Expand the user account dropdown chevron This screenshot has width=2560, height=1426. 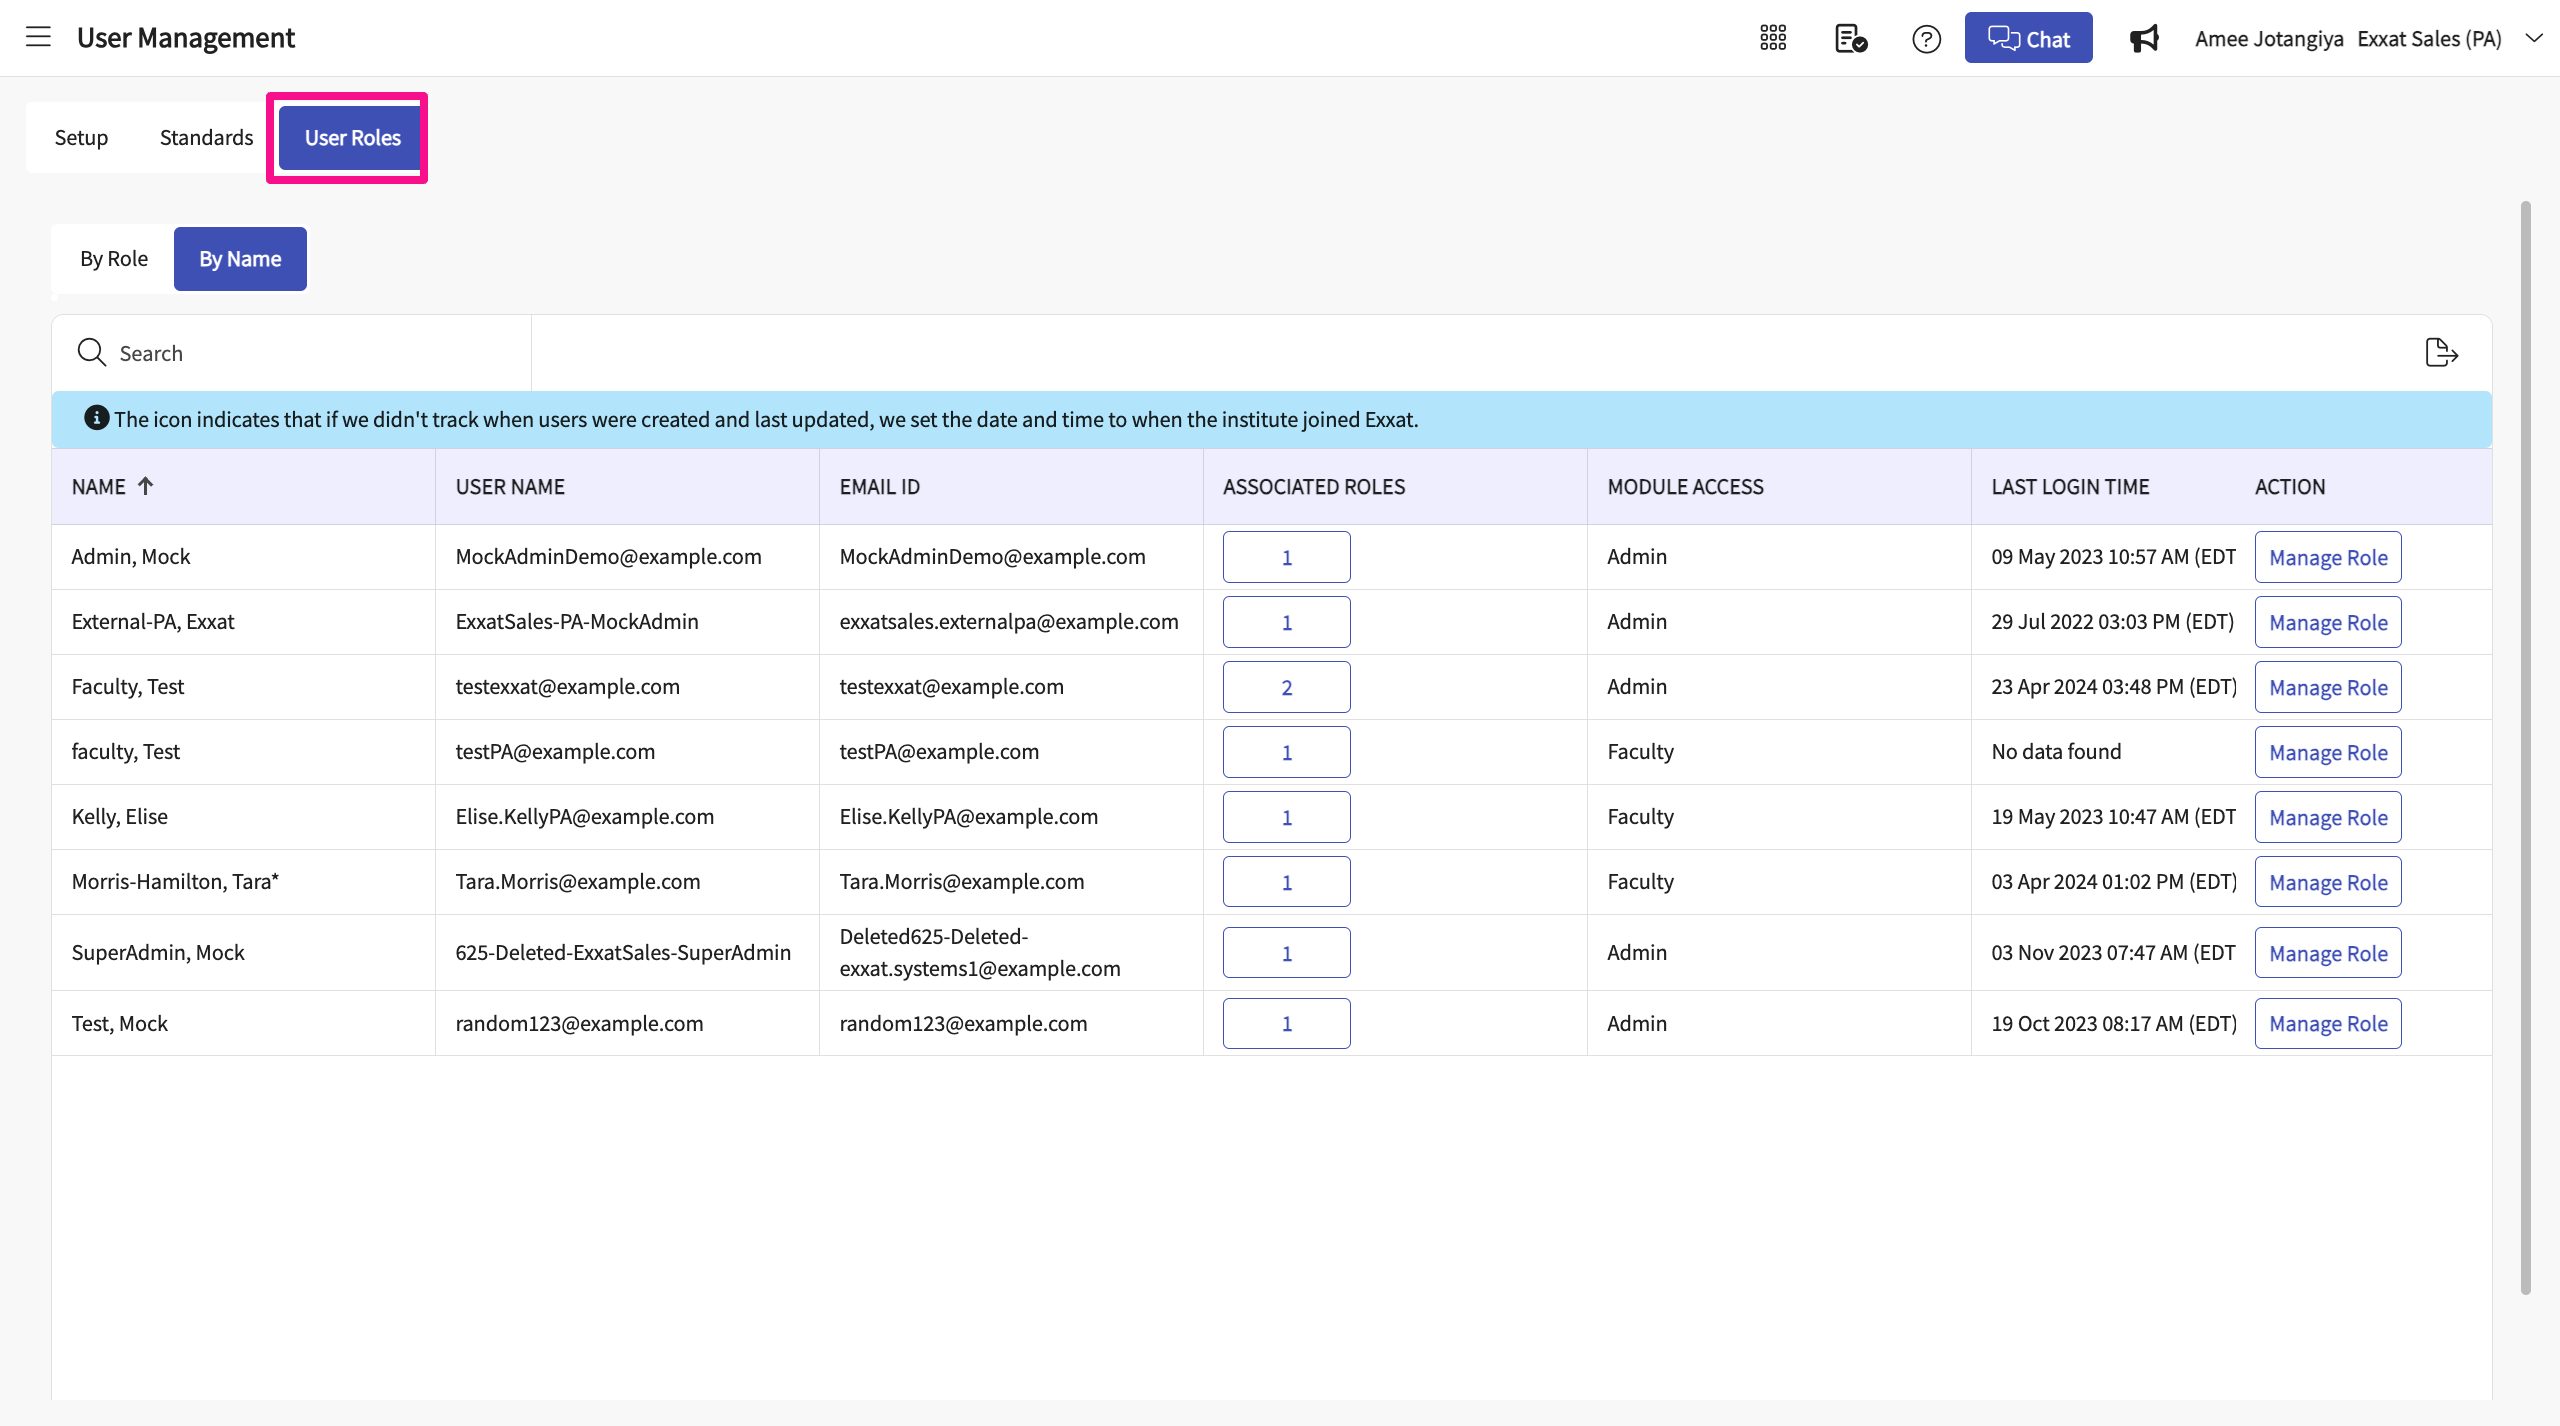tap(2533, 38)
